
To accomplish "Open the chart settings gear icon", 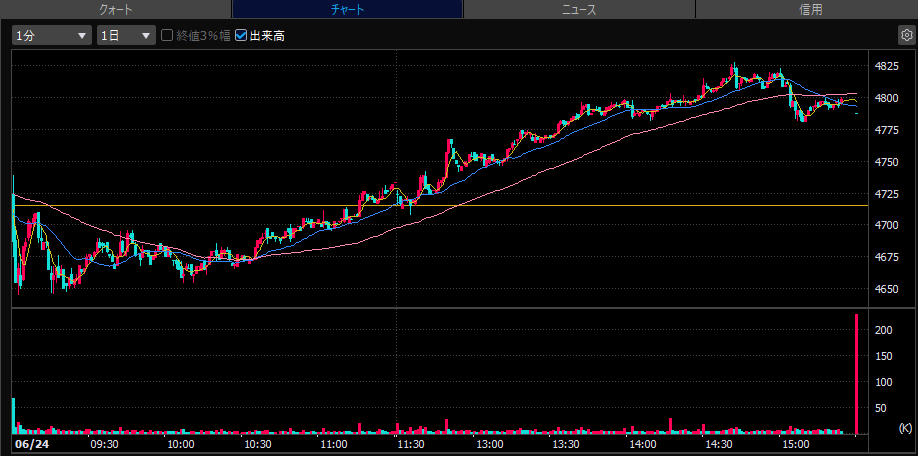I will tap(906, 35).
